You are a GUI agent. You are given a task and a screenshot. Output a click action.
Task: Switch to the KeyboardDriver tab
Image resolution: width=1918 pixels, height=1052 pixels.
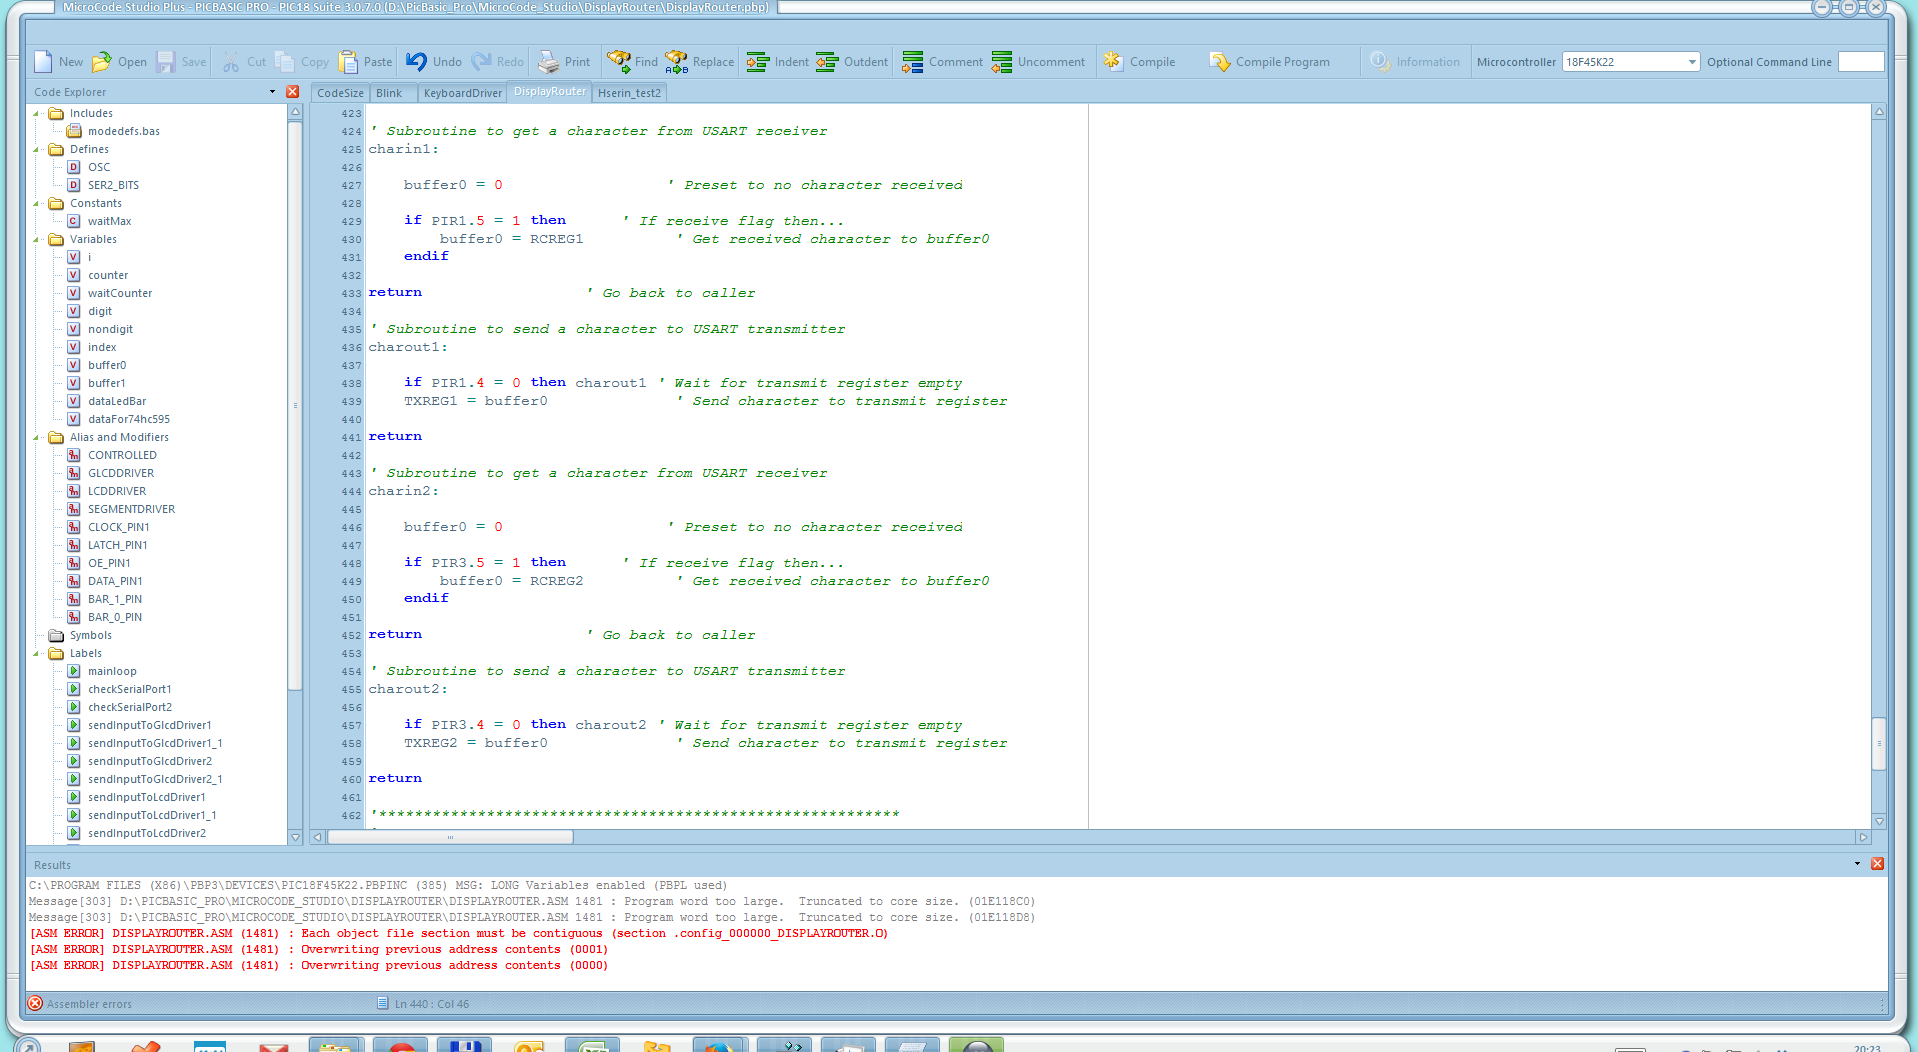point(462,93)
